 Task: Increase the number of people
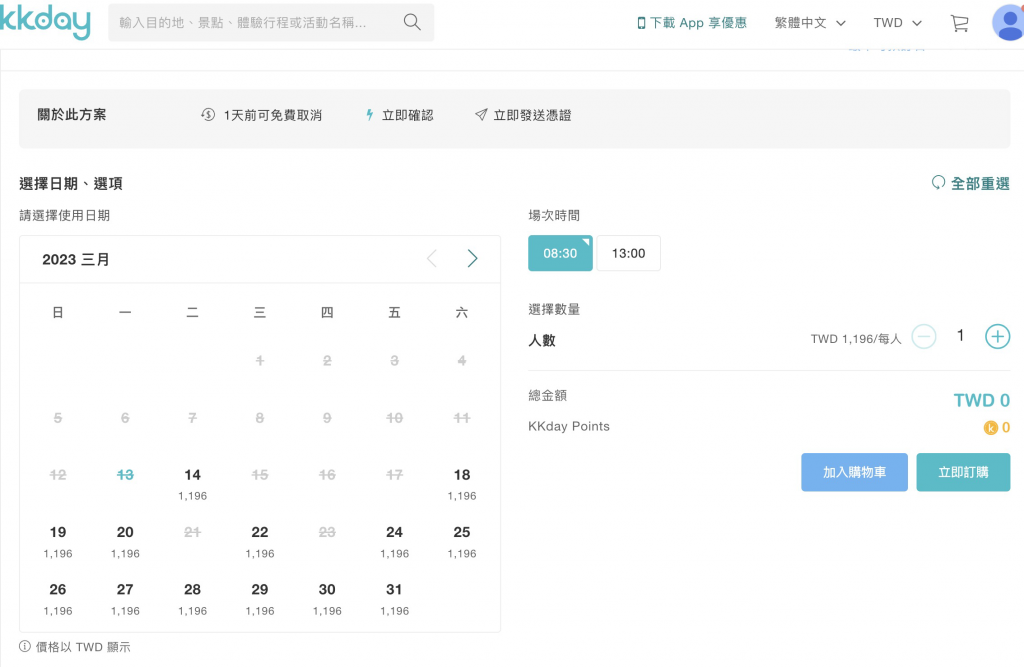pos(997,337)
